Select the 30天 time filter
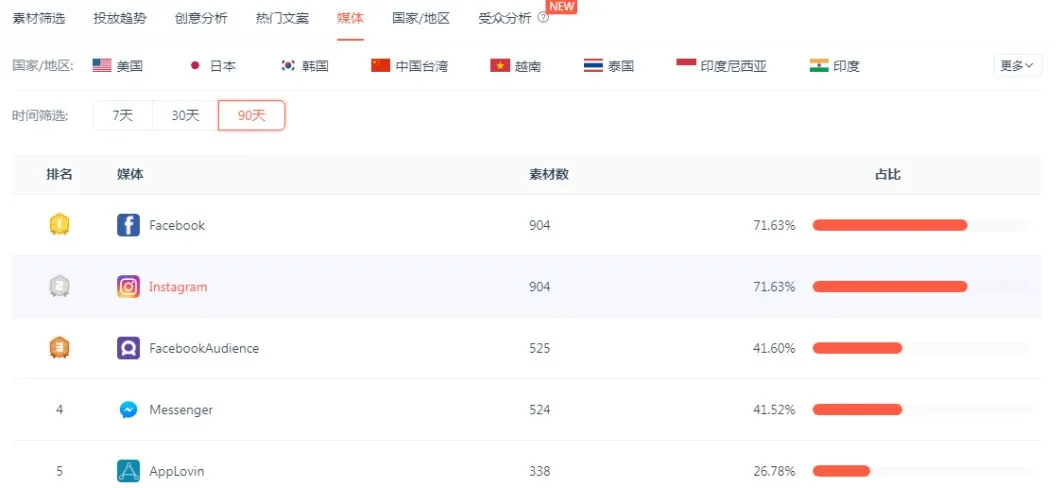 tap(185, 115)
